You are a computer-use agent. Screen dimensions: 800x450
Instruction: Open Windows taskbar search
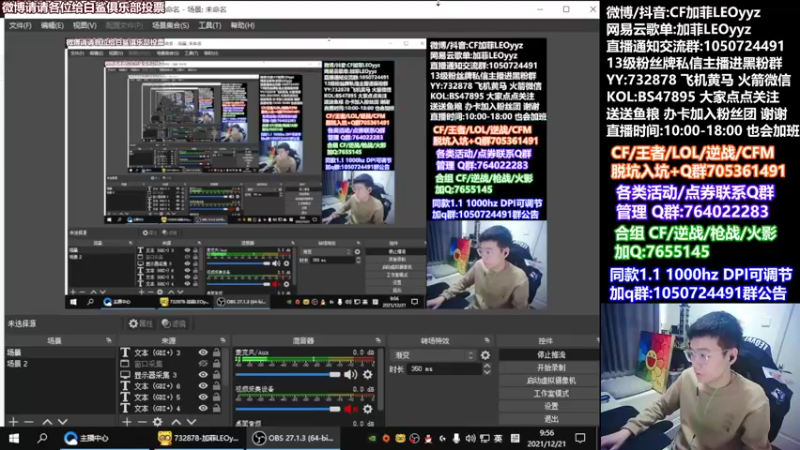pos(42,438)
